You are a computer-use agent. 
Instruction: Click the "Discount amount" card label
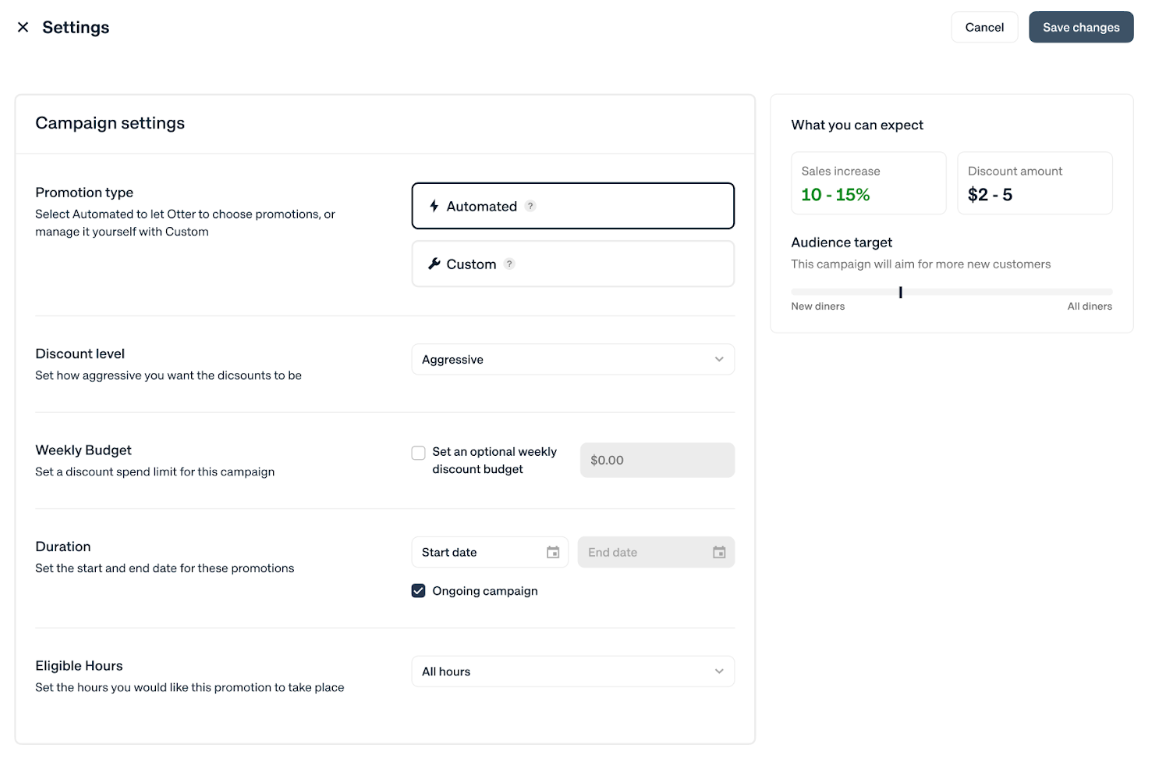coord(1015,171)
